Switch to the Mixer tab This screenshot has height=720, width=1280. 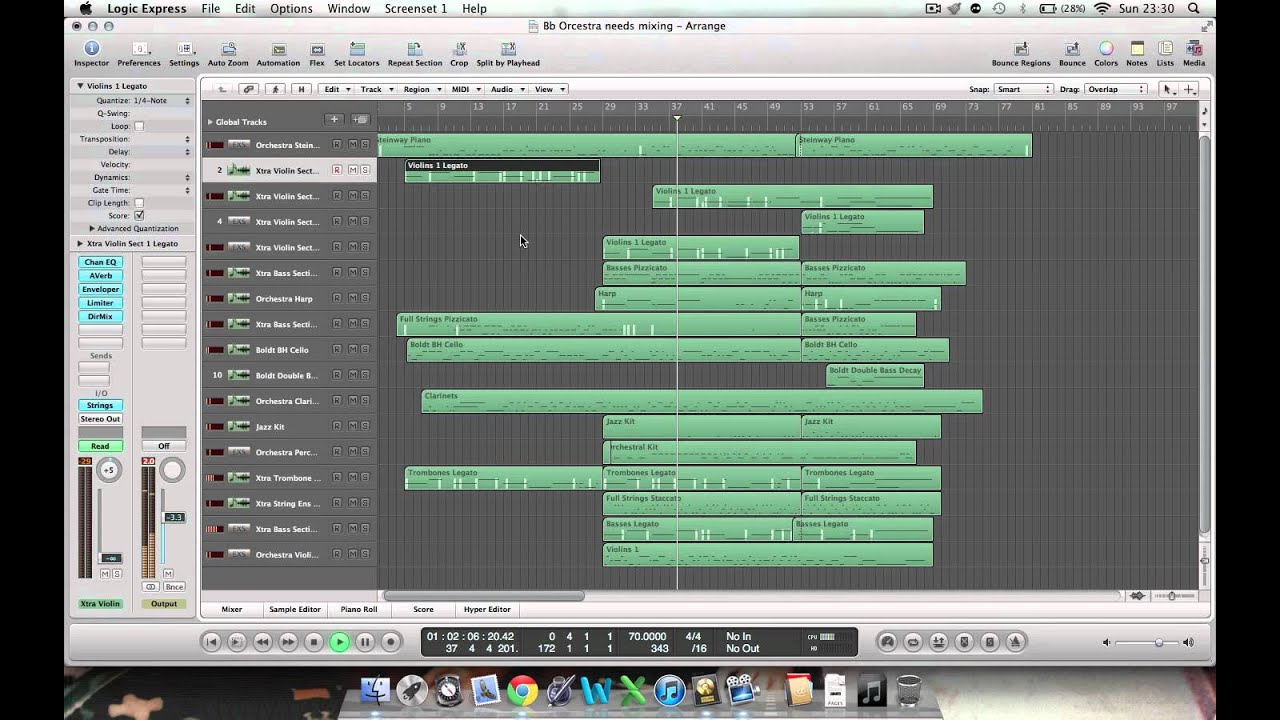(231, 609)
